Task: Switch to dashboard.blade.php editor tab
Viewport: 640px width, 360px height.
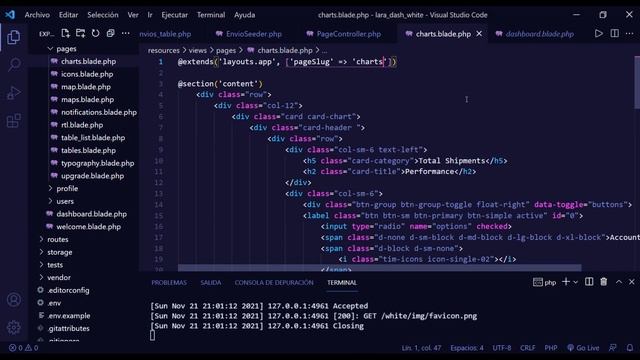Action: point(535,34)
